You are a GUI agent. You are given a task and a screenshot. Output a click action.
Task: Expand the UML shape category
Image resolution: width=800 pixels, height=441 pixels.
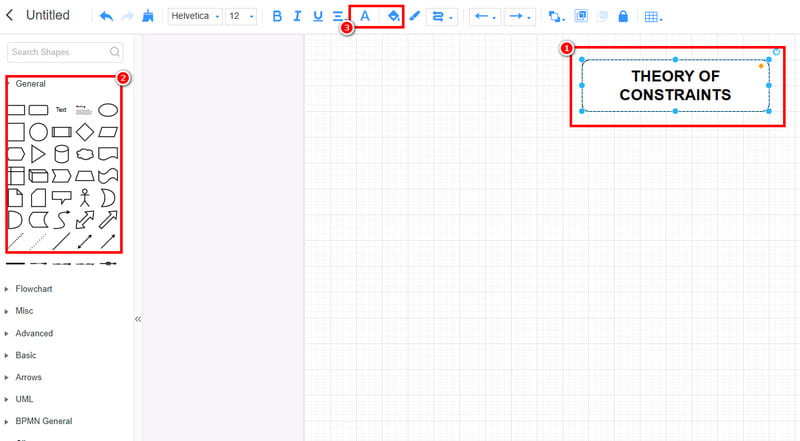click(x=24, y=399)
